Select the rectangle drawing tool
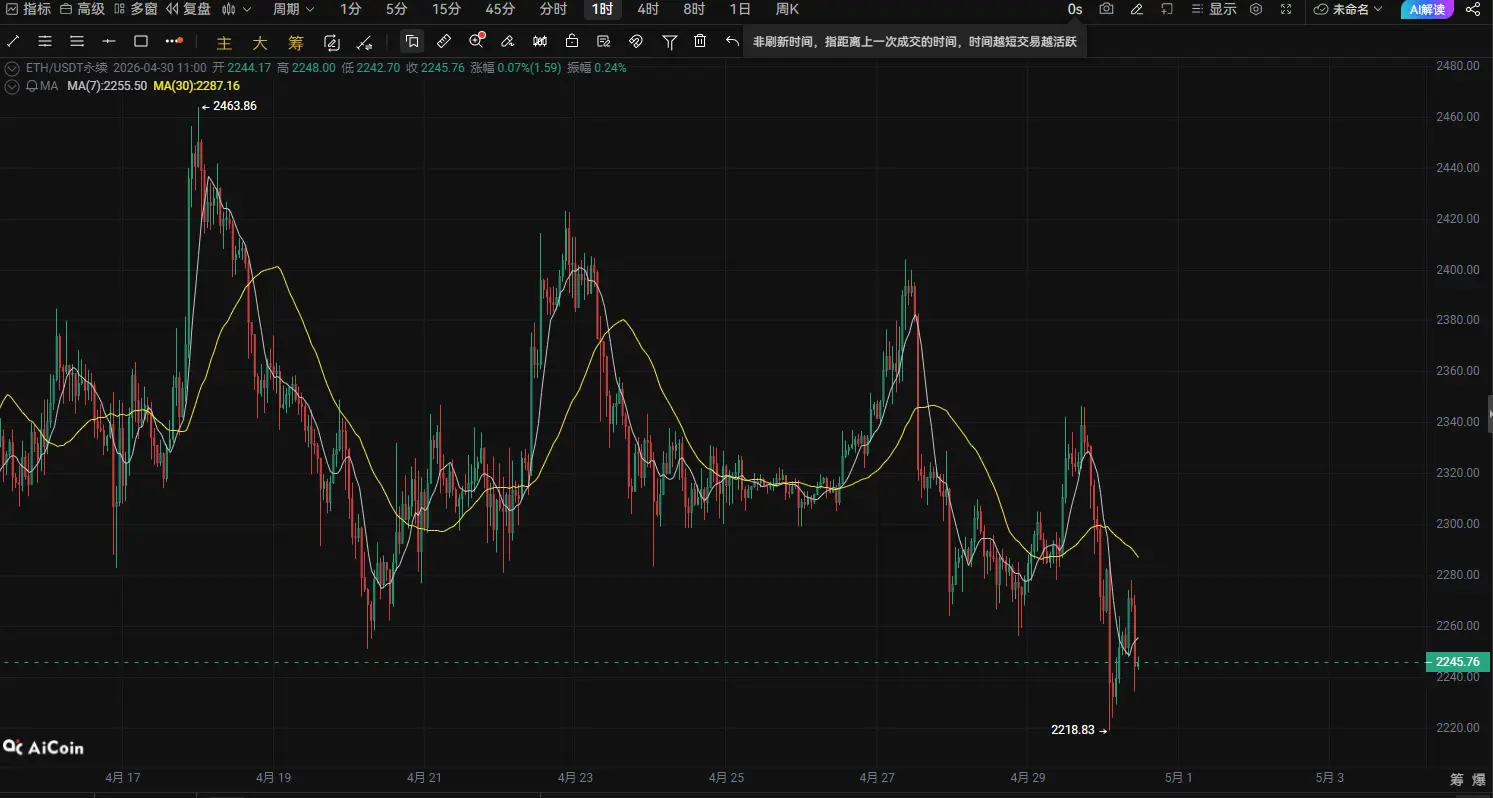The image size is (1493, 798). pyautogui.click(x=141, y=41)
